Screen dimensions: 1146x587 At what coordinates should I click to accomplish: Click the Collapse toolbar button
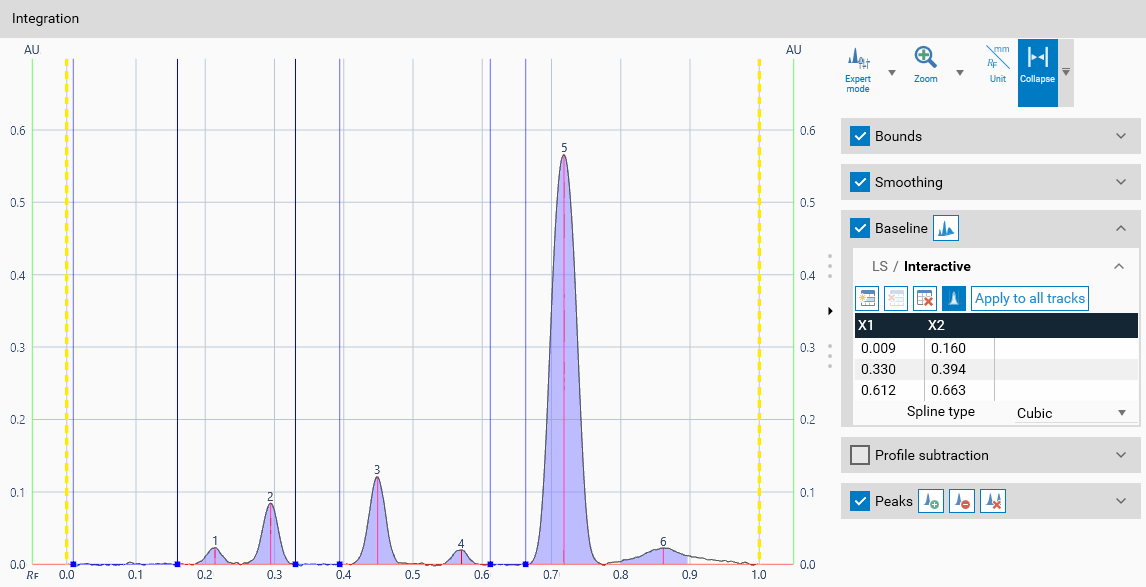click(1037, 64)
